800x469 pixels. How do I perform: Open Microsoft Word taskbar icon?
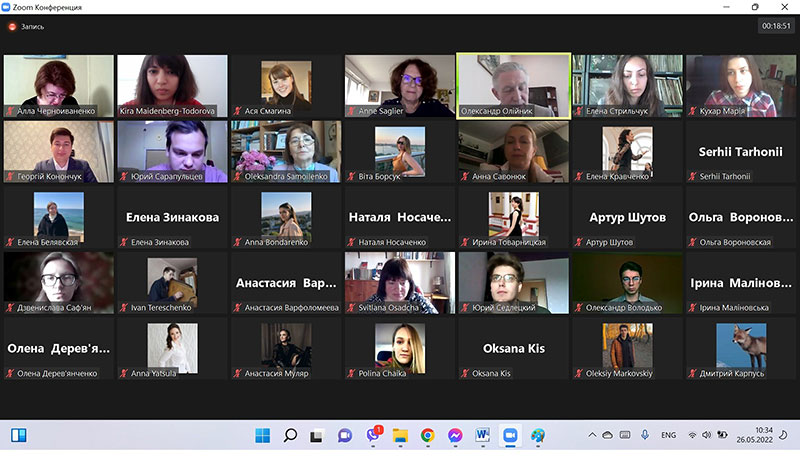pyautogui.click(x=482, y=435)
